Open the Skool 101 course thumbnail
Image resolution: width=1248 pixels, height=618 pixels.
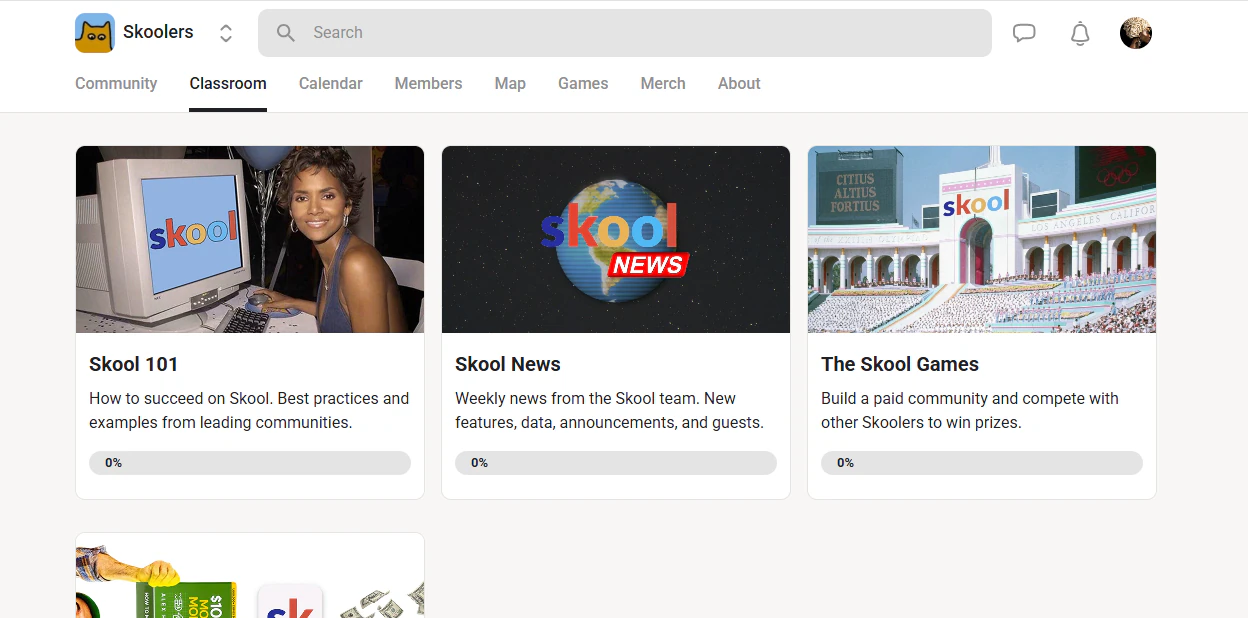coord(250,240)
